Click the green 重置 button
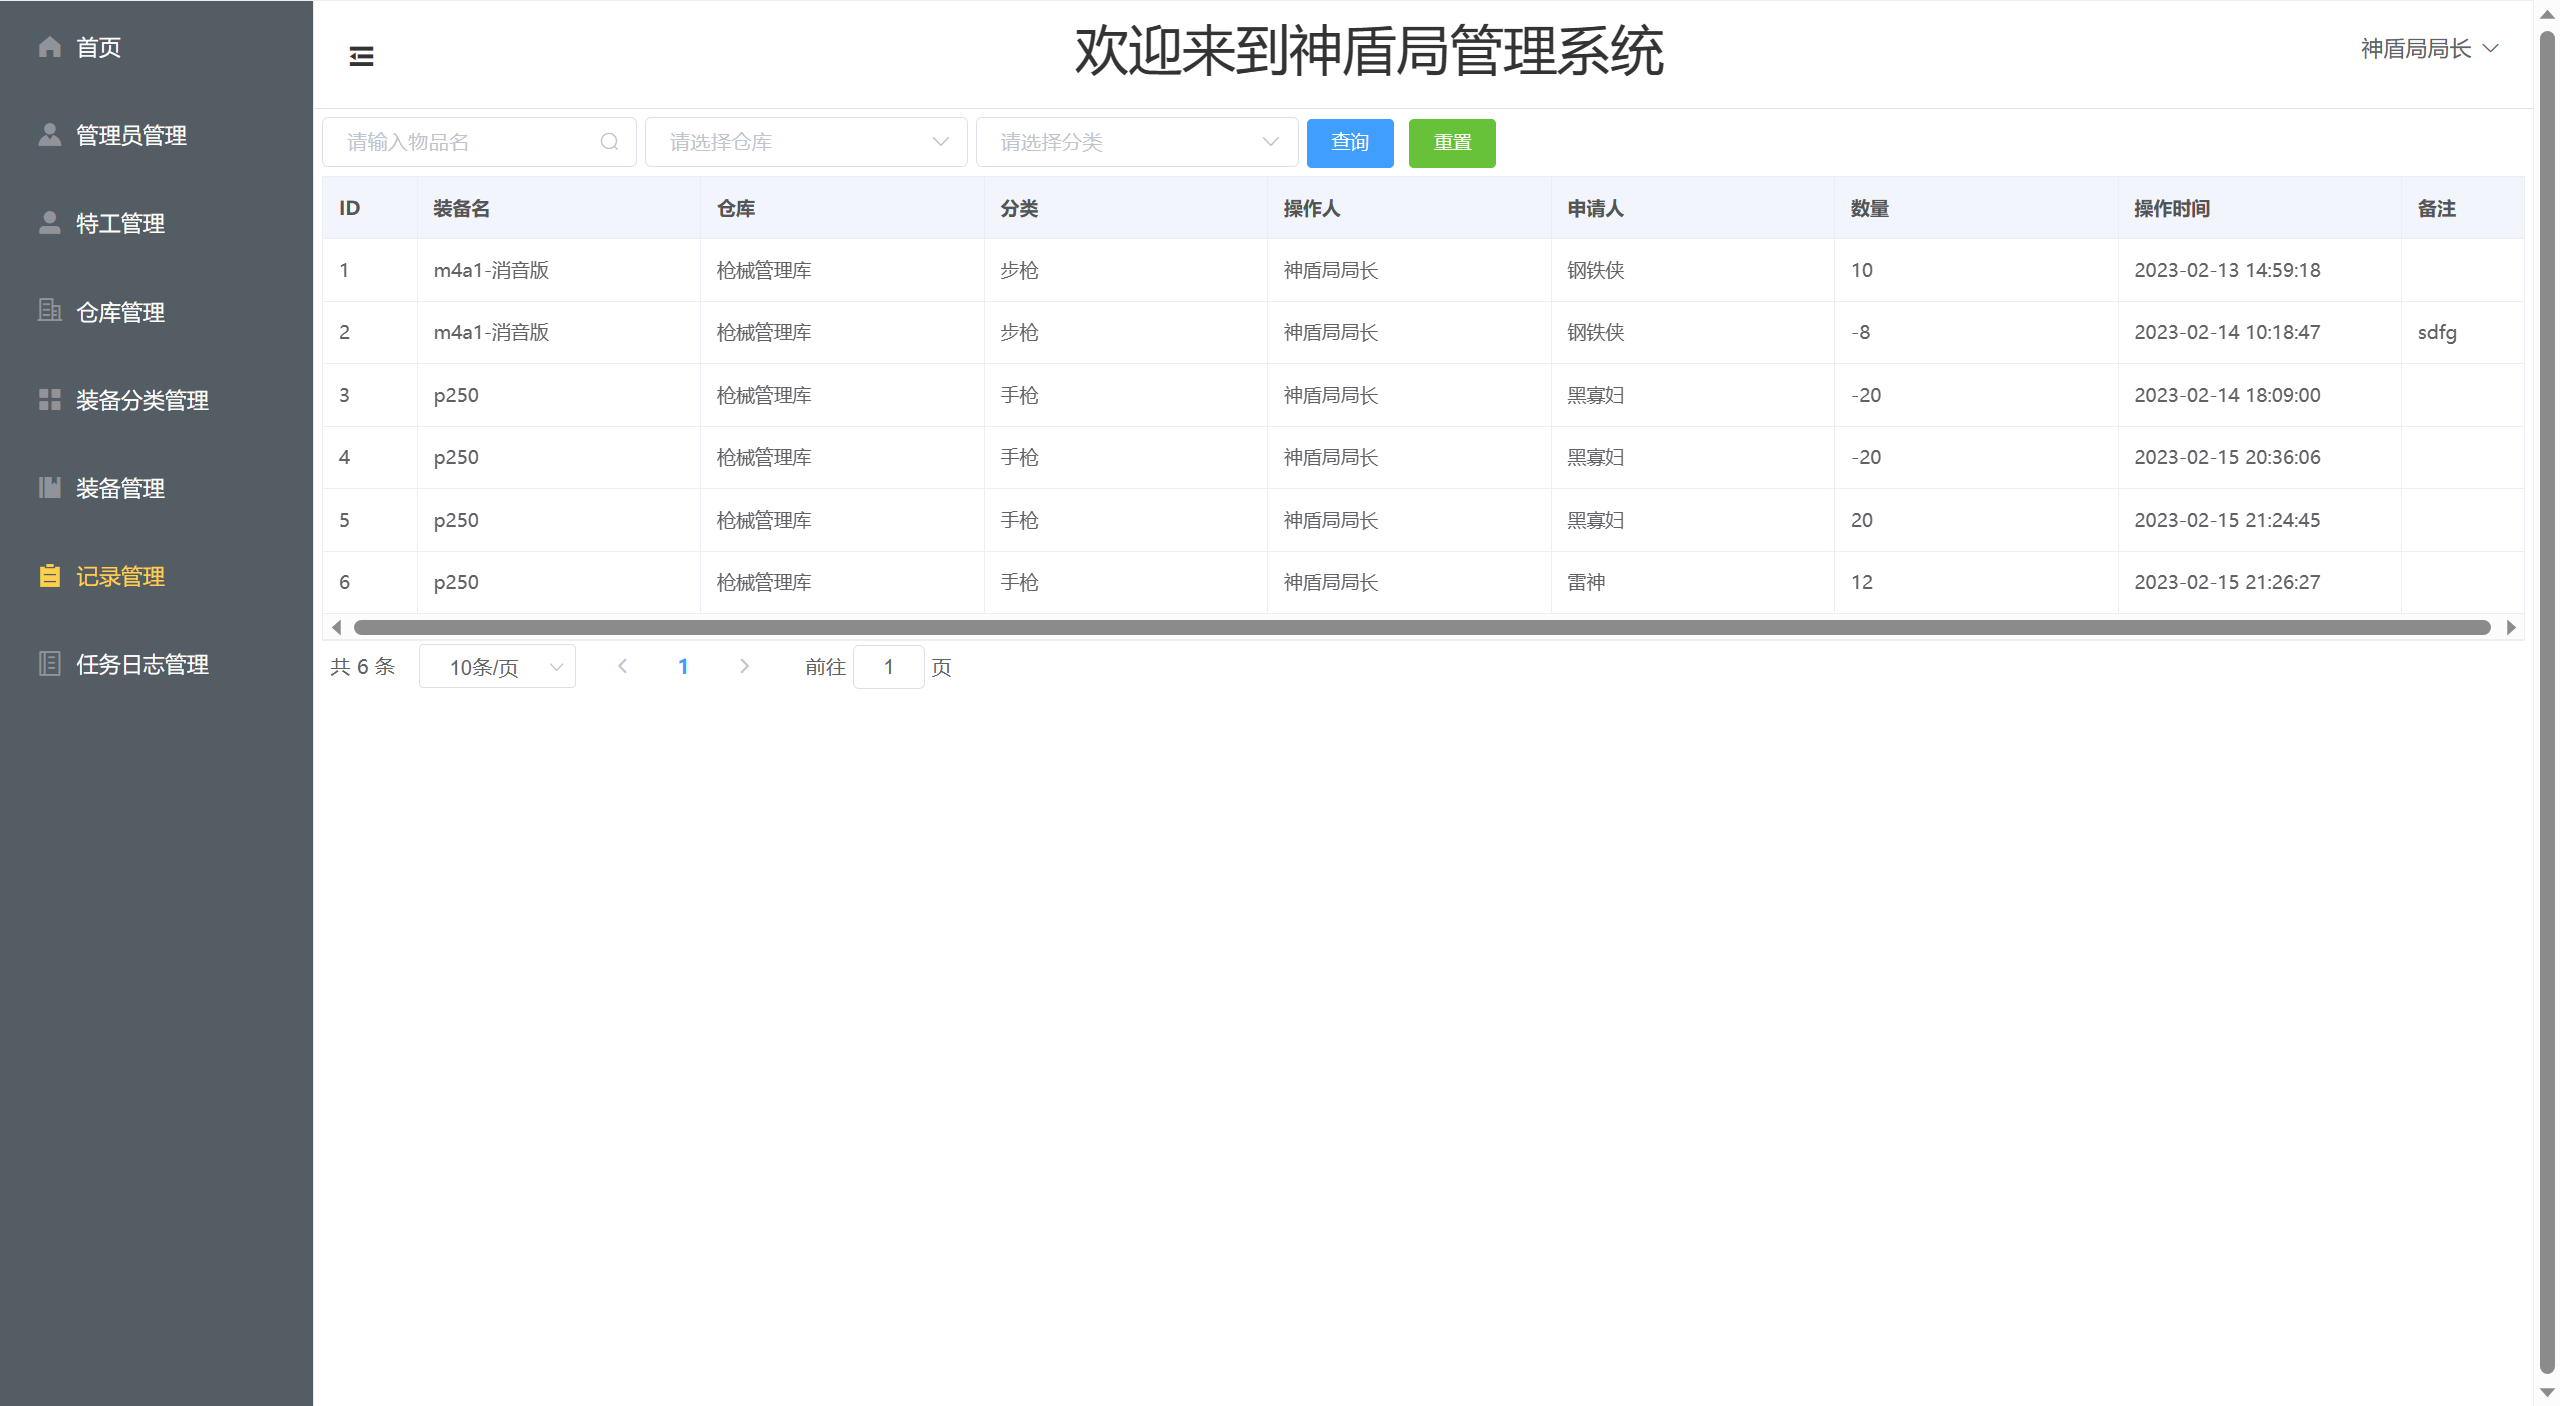The height and width of the screenshot is (1406, 2560). pyautogui.click(x=1452, y=142)
